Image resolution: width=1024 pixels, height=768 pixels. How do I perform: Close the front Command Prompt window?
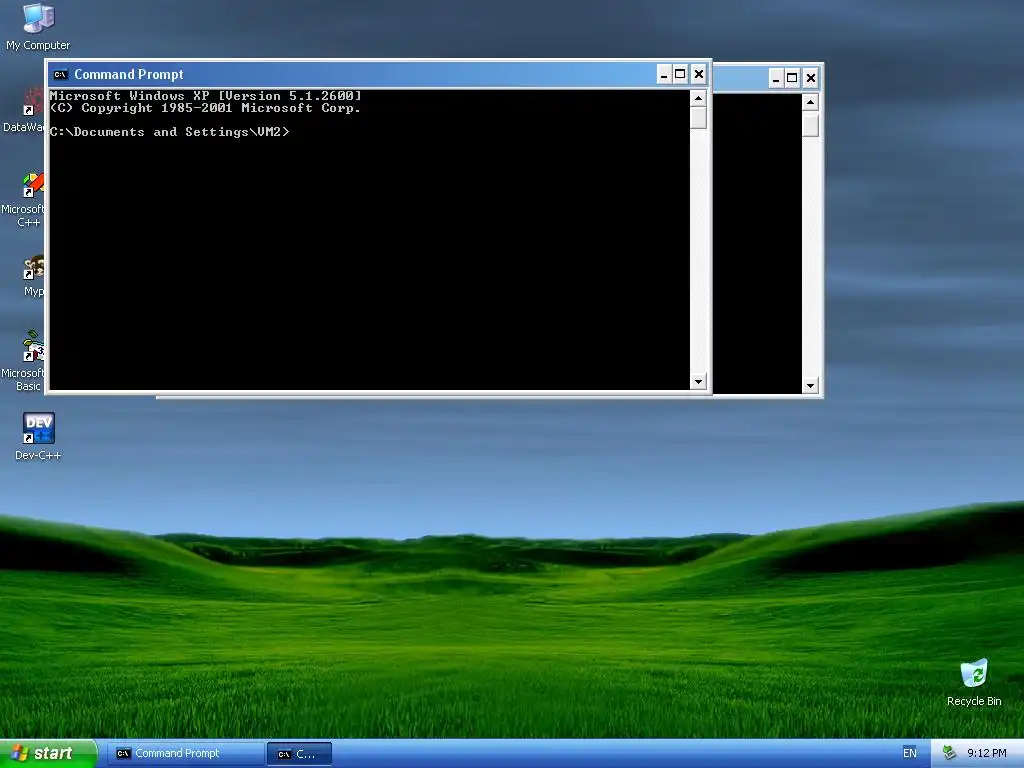[699, 74]
